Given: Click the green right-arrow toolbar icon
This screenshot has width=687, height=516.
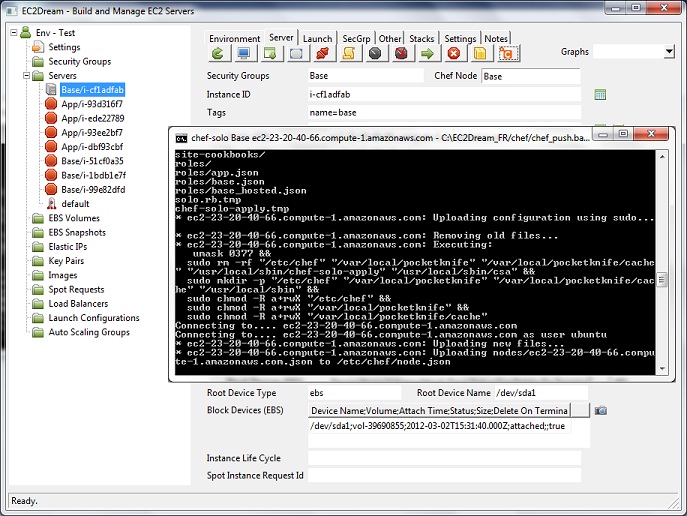Looking at the screenshot, I should (428, 53).
